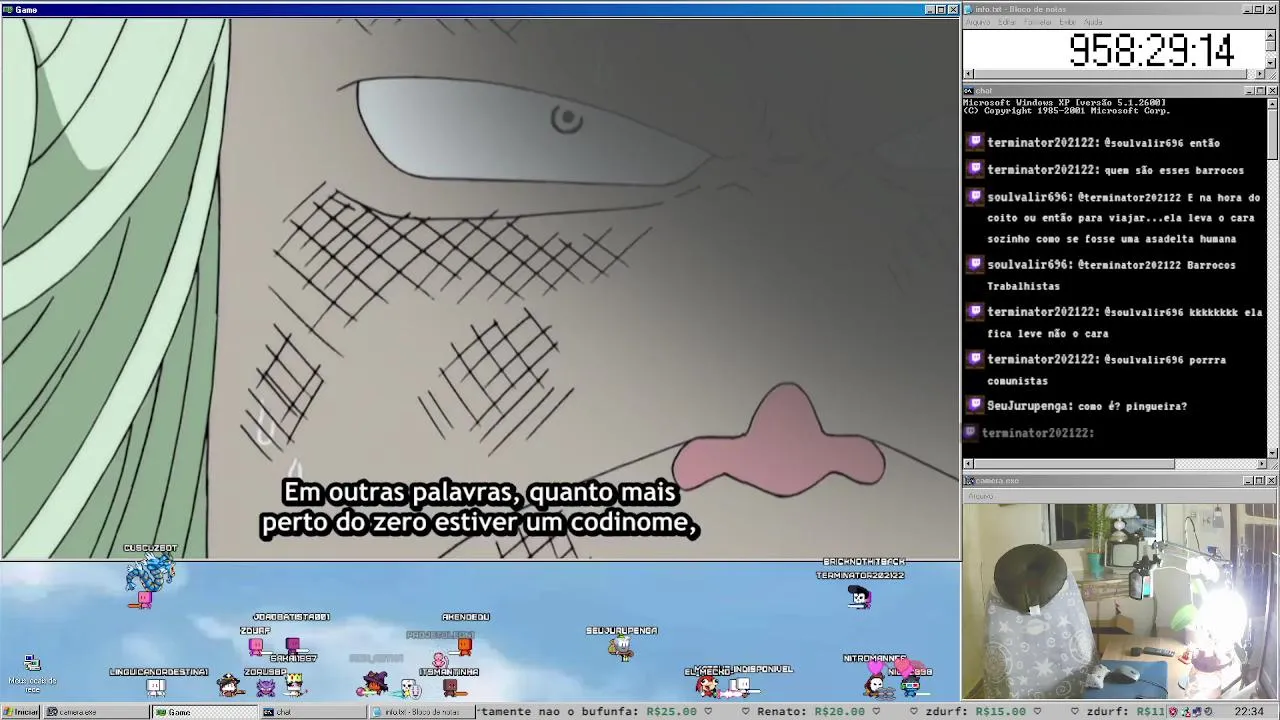1280x720 pixels.
Task: Click Twitch badge beside 'Barrocos Trabalhistas' message
Action: click(x=975, y=265)
